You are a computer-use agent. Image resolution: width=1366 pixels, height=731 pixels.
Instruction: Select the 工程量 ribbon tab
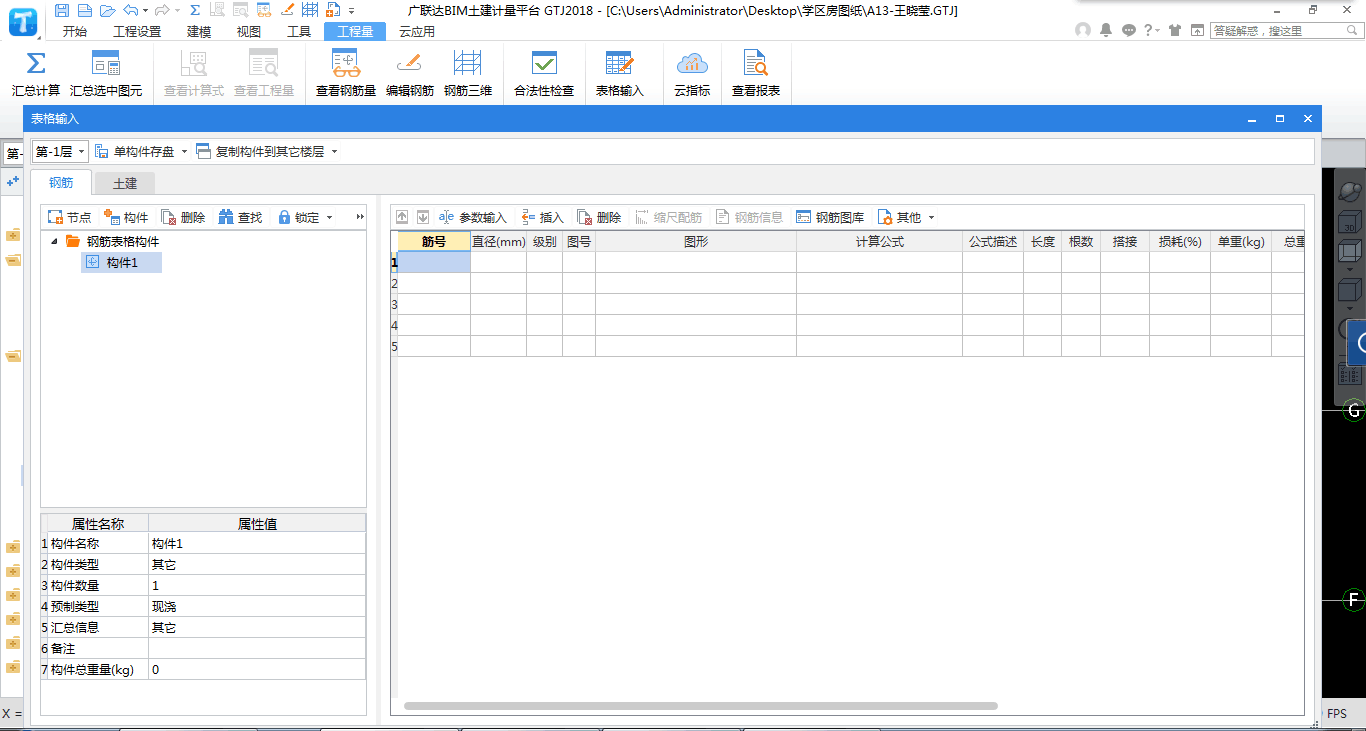coord(355,31)
